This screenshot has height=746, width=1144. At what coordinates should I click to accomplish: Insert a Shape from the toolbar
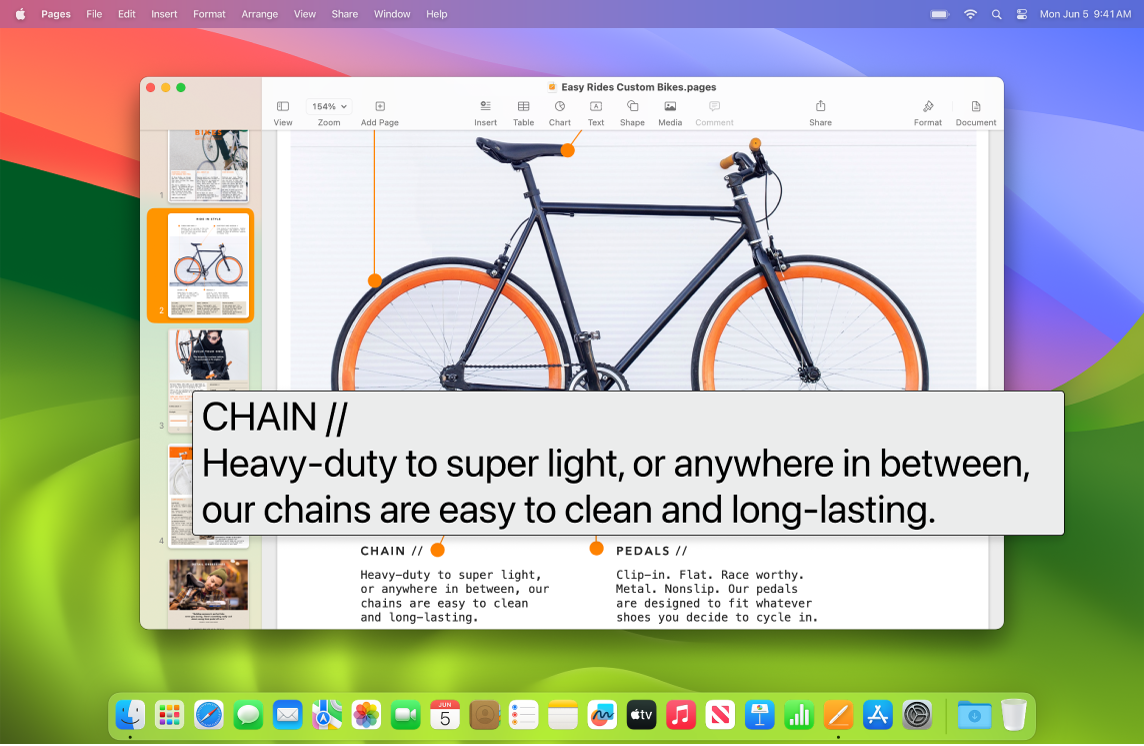point(632,110)
